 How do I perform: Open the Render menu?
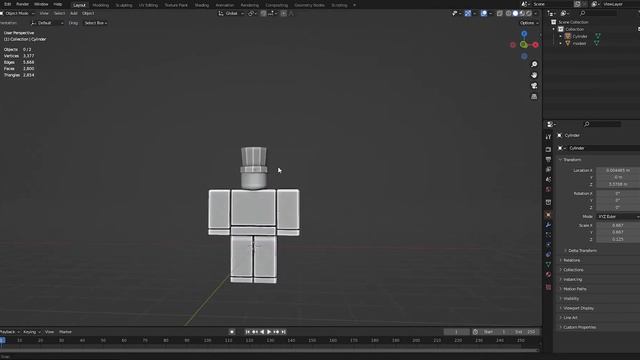click(22, 4)
